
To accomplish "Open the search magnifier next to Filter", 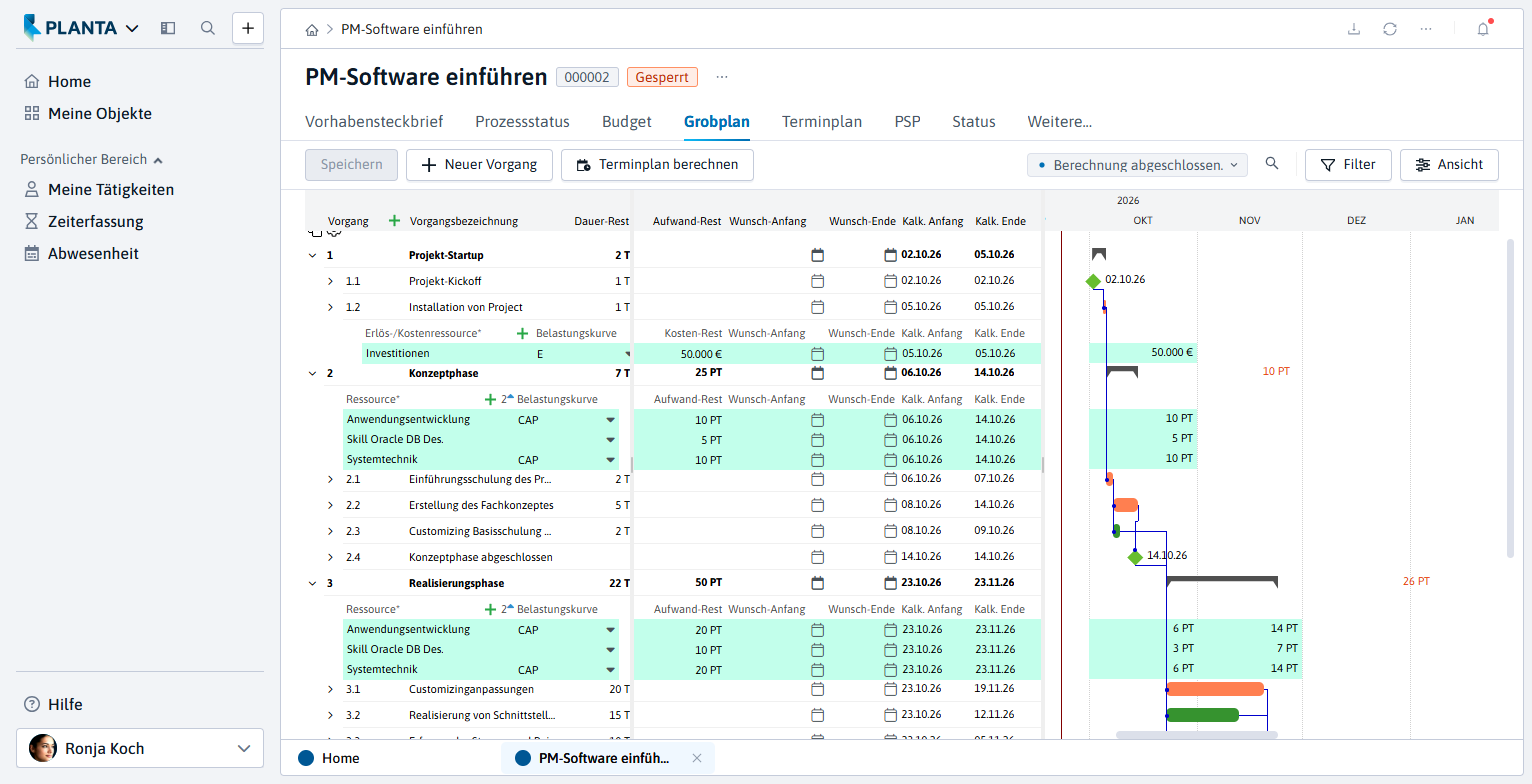I will click(1272, 164).
